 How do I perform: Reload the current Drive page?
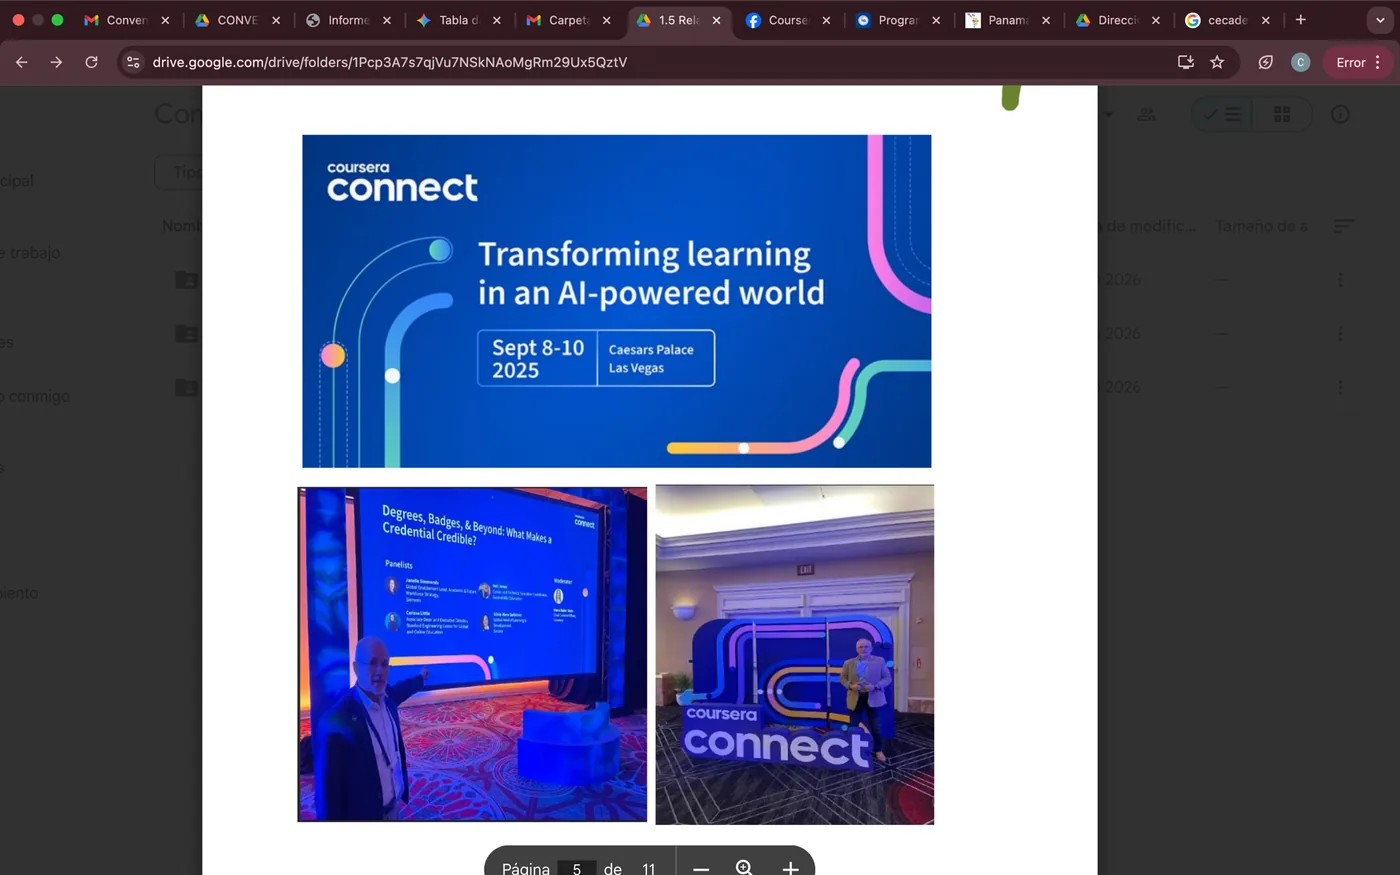(x=91, y=62)
